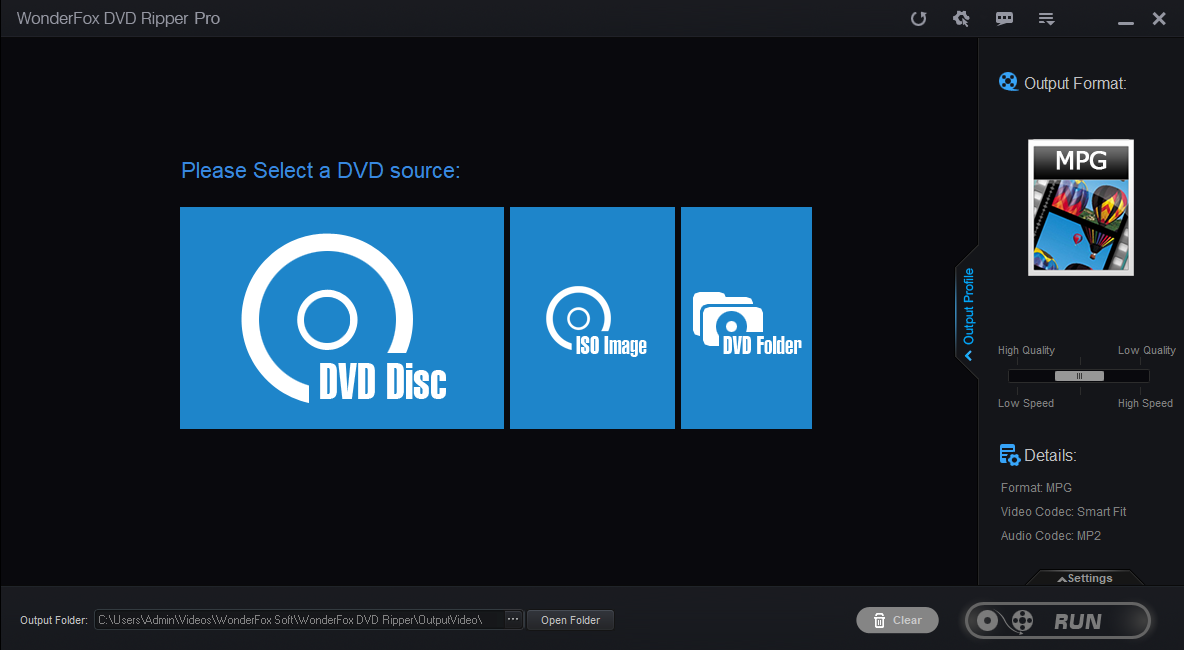This screenshot has width=1184, height=650.
Task: Click the Details database icon
Action: [1010, 454]
